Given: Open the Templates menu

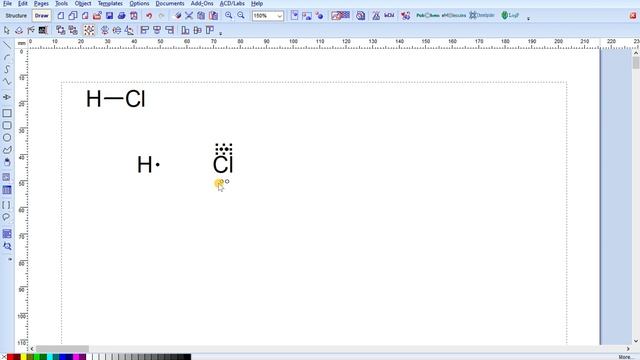Looking at the screenshot, I should (110, 3).
